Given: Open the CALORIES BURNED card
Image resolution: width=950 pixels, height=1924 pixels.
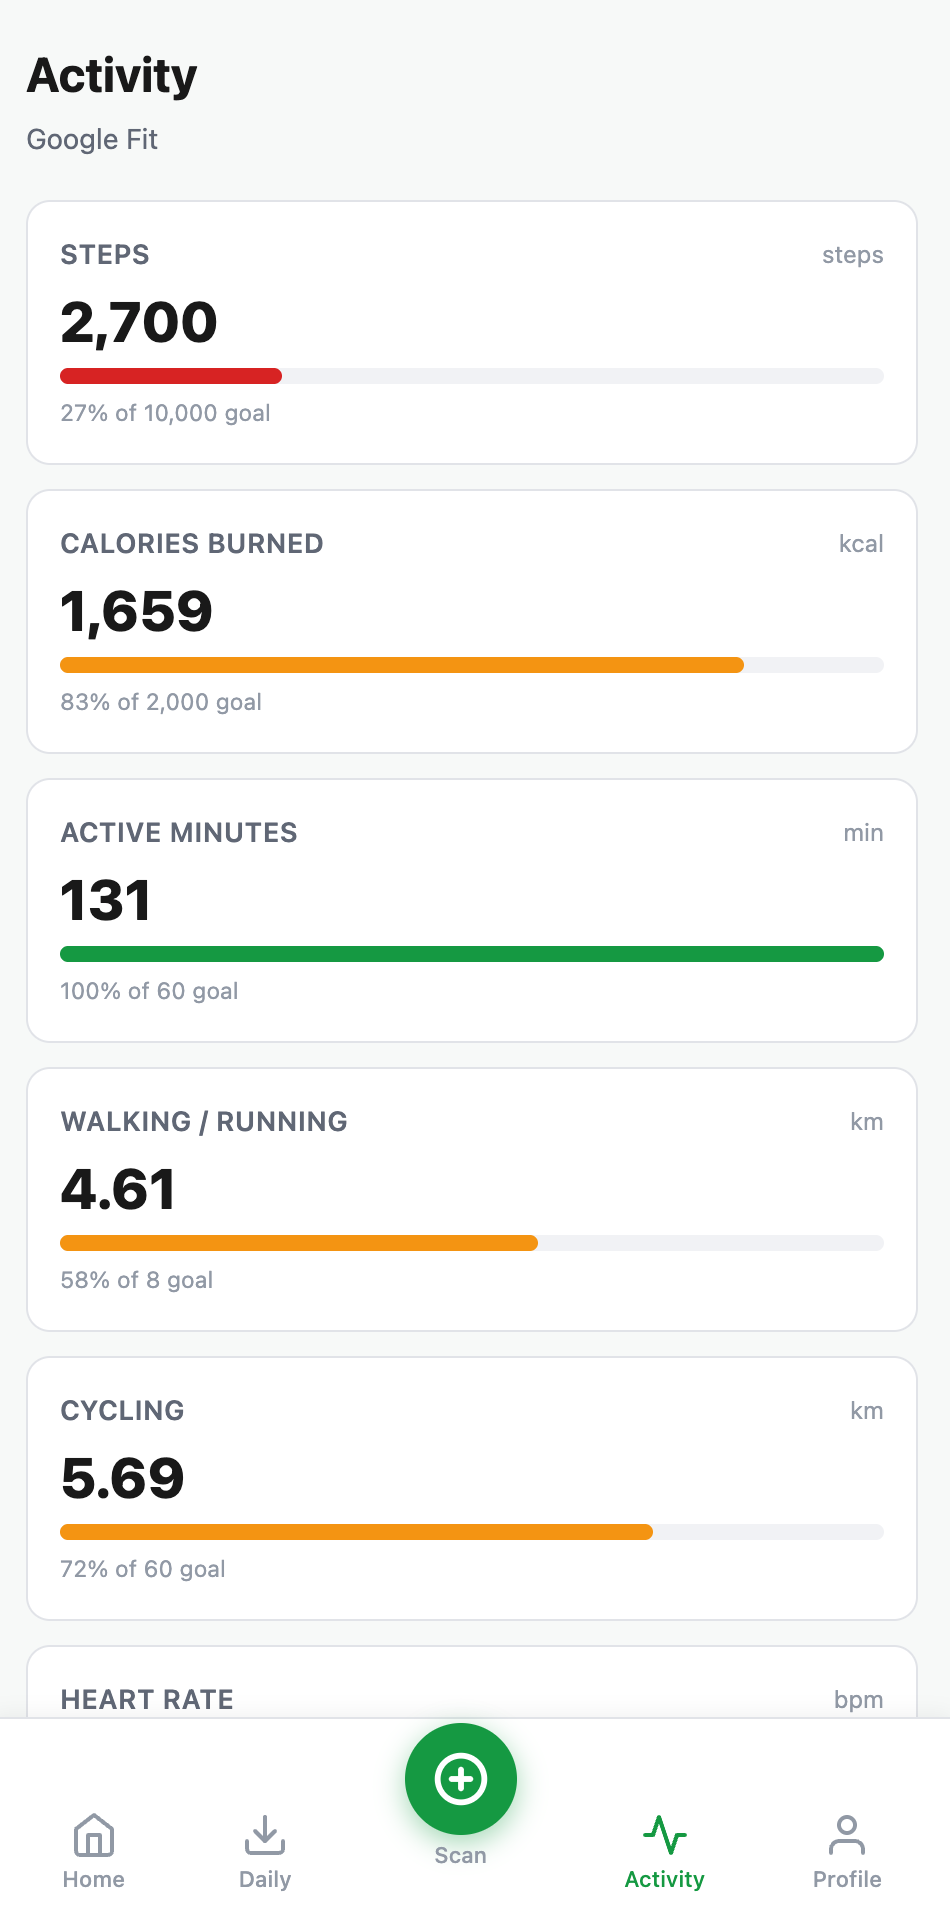Looking at the screenshot, I should coord(472,620).
